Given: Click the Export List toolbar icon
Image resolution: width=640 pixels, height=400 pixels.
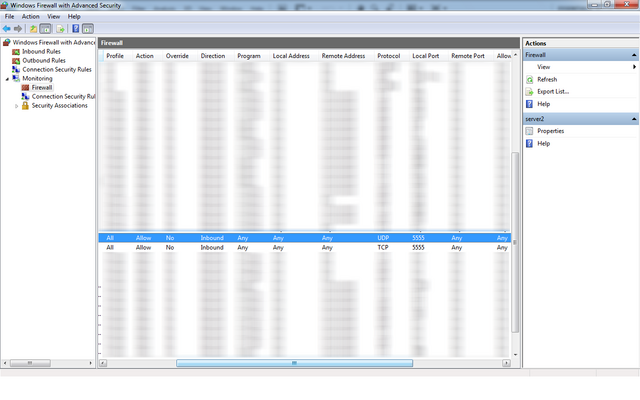Looking at the screenshot, I should tap(60, 29).
